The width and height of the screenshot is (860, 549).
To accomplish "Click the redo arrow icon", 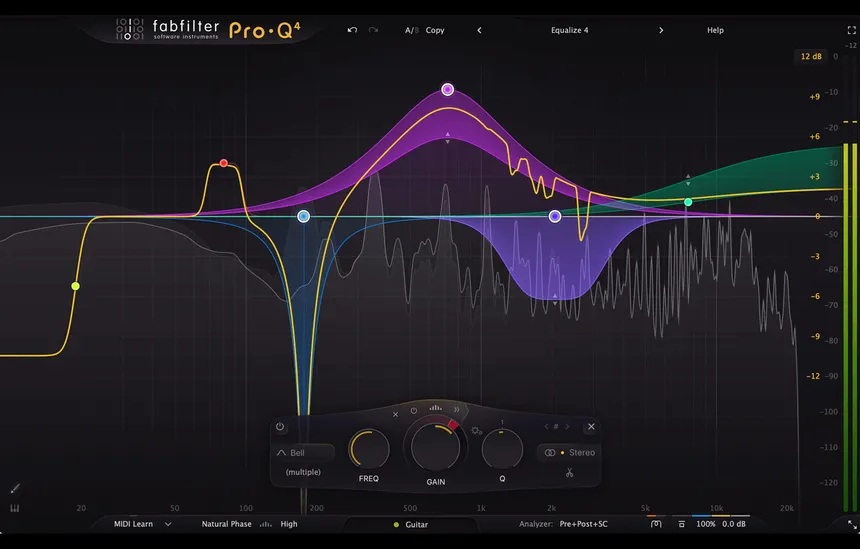I will click(374, 30).
